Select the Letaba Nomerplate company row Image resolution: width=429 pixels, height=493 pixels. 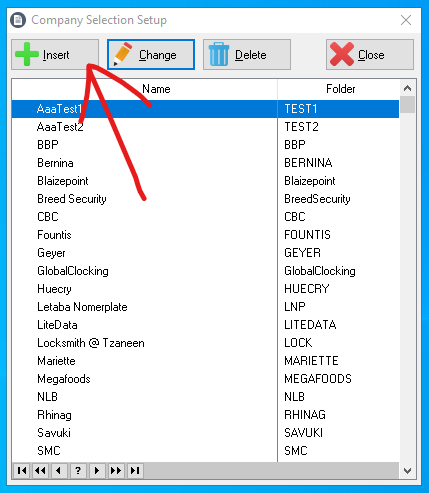coord(205,307)
